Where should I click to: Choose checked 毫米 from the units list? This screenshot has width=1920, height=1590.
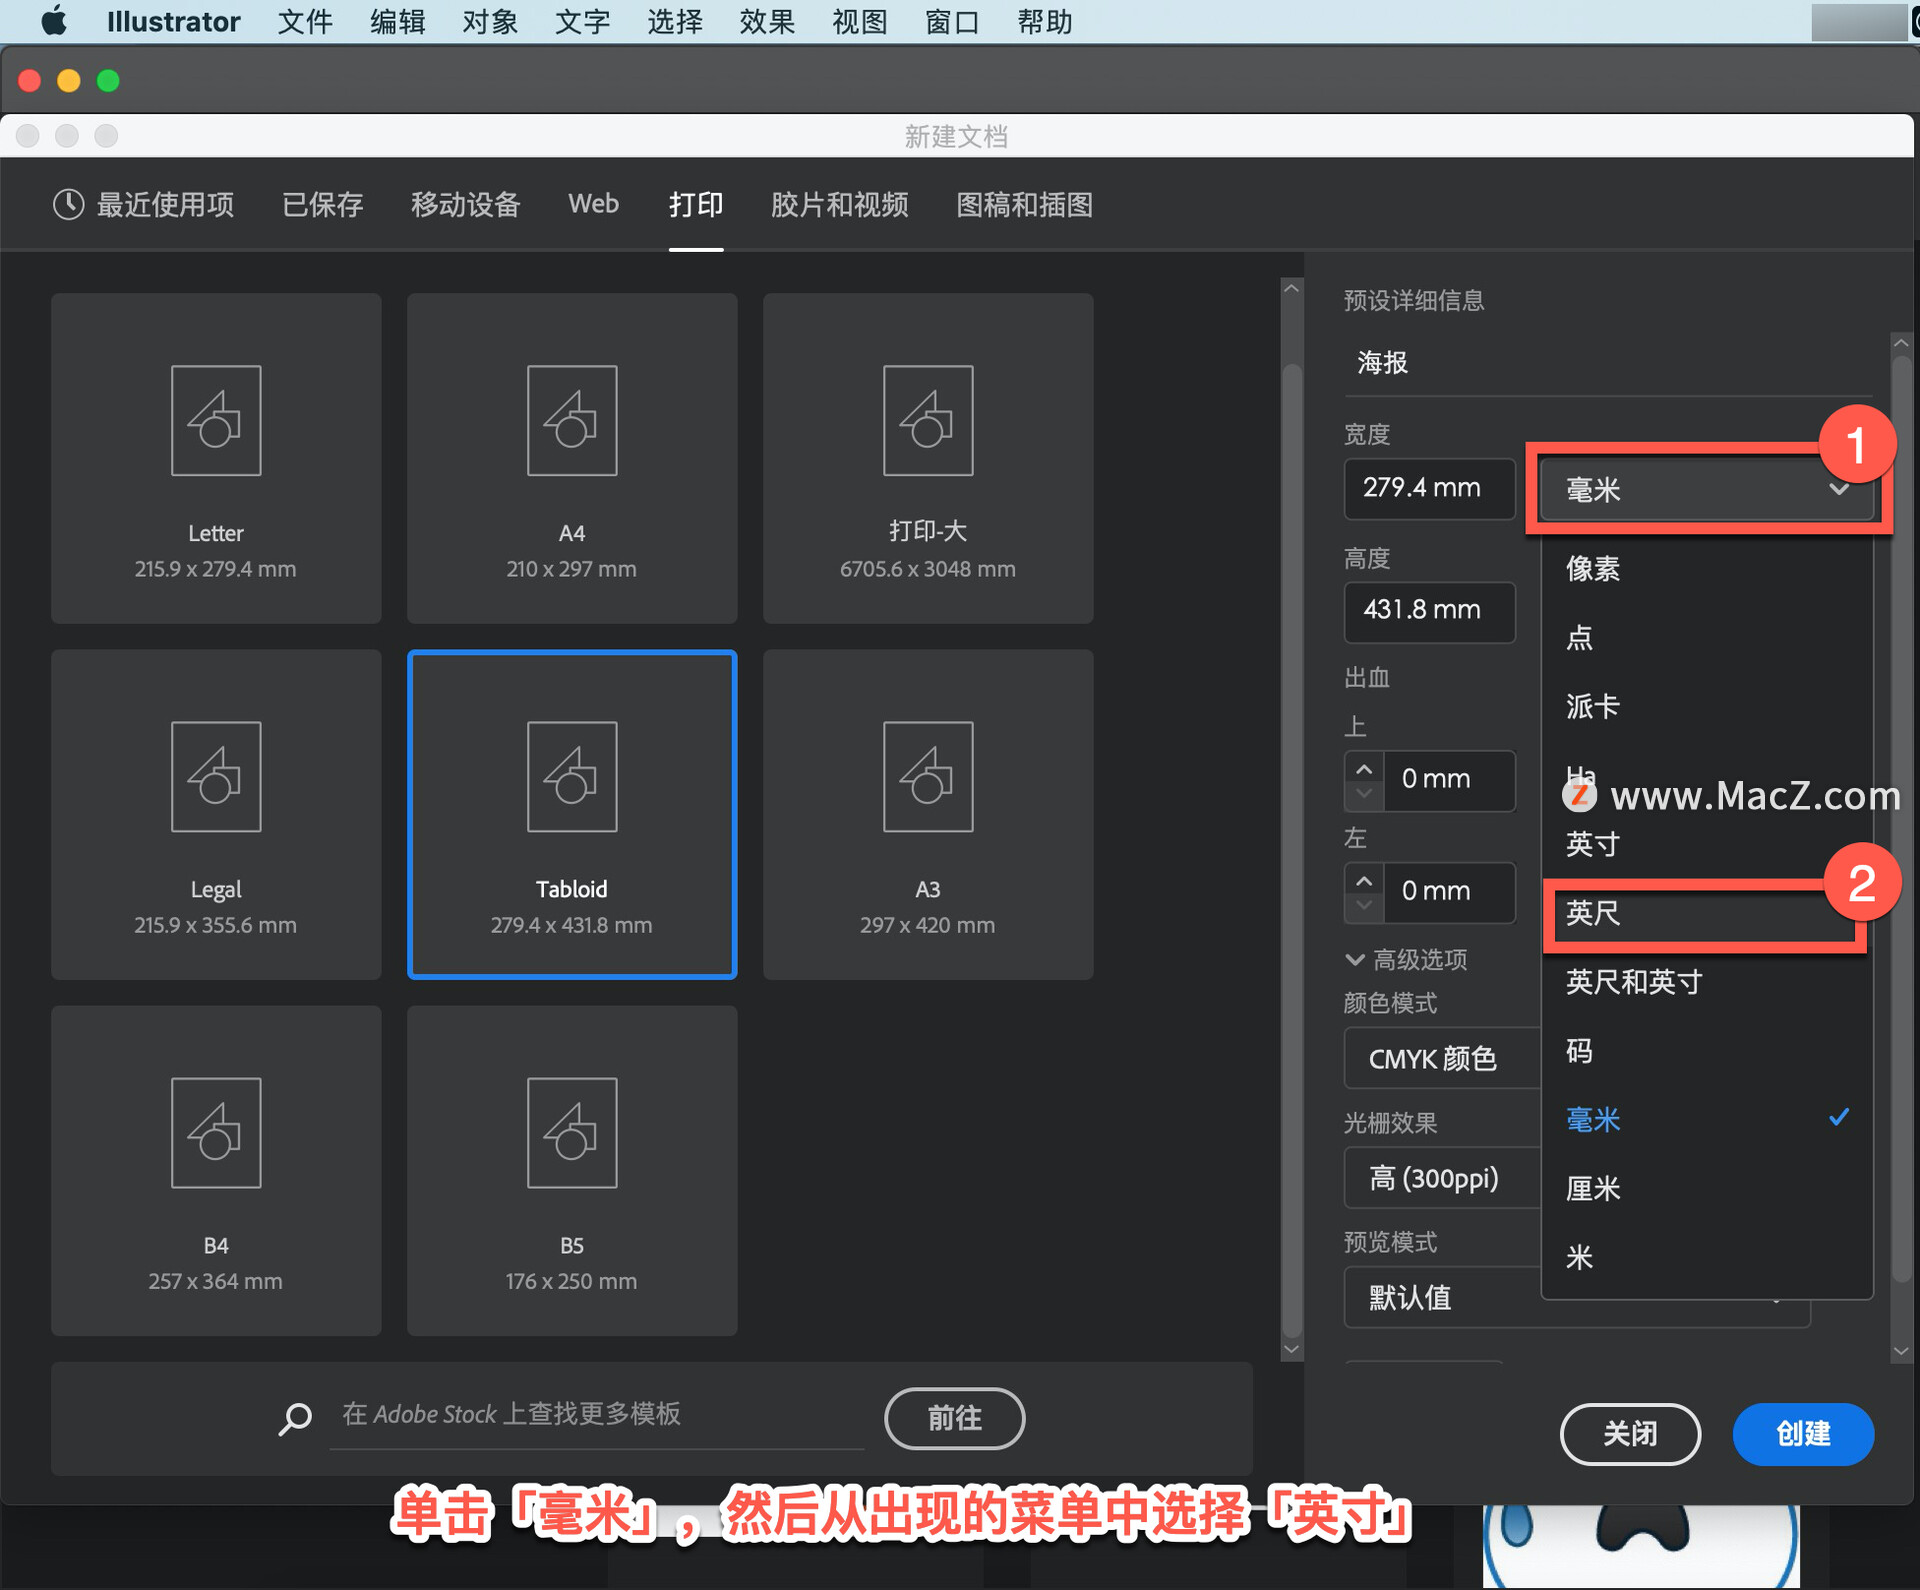1706,1120
